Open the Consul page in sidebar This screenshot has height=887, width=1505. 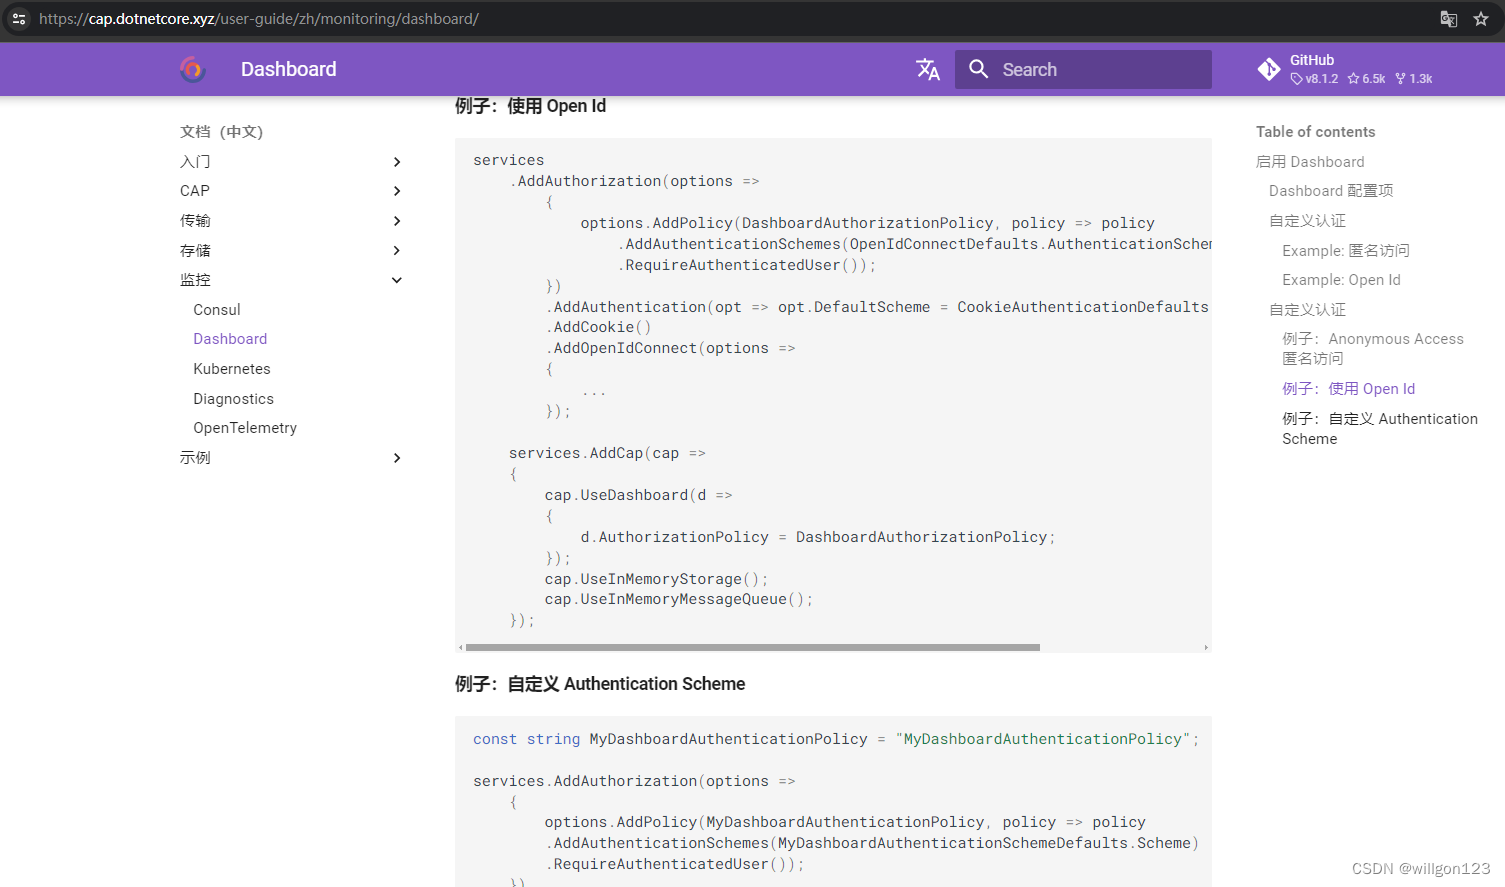point(217,310)
